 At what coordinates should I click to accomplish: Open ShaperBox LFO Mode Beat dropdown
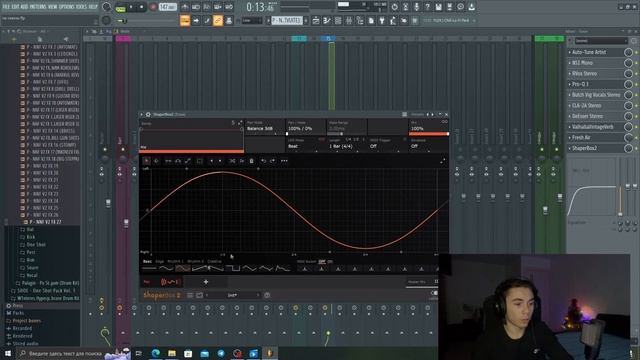[305, 144]
